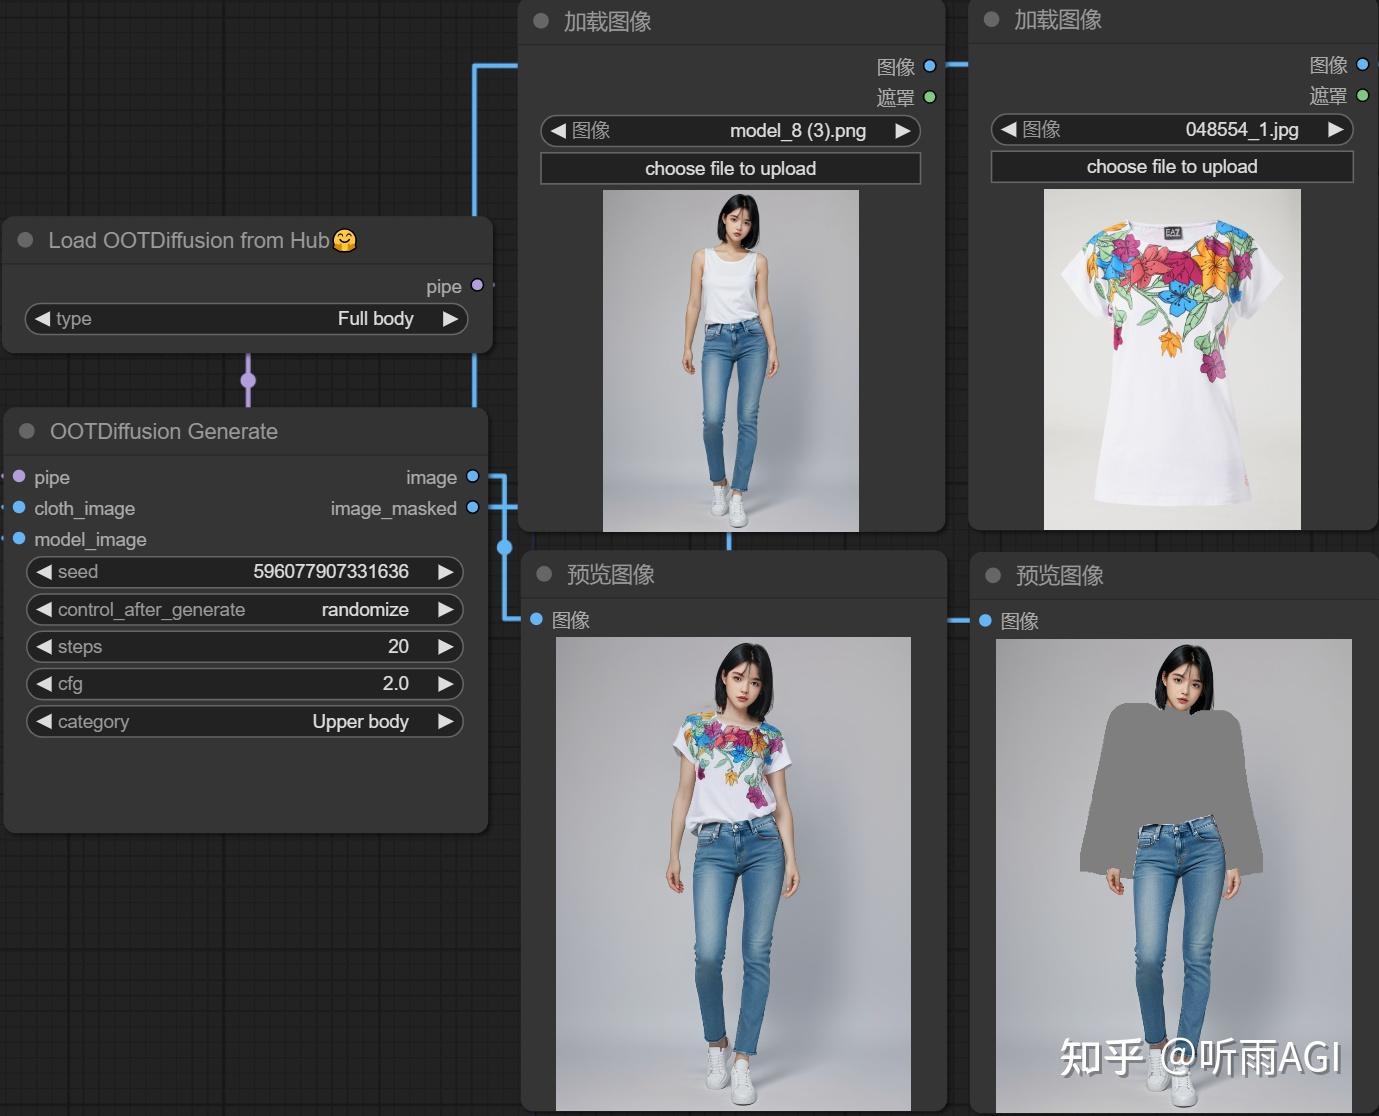Increase steps value with right arrow
1379x1116 pixels.
coord(445,647)
